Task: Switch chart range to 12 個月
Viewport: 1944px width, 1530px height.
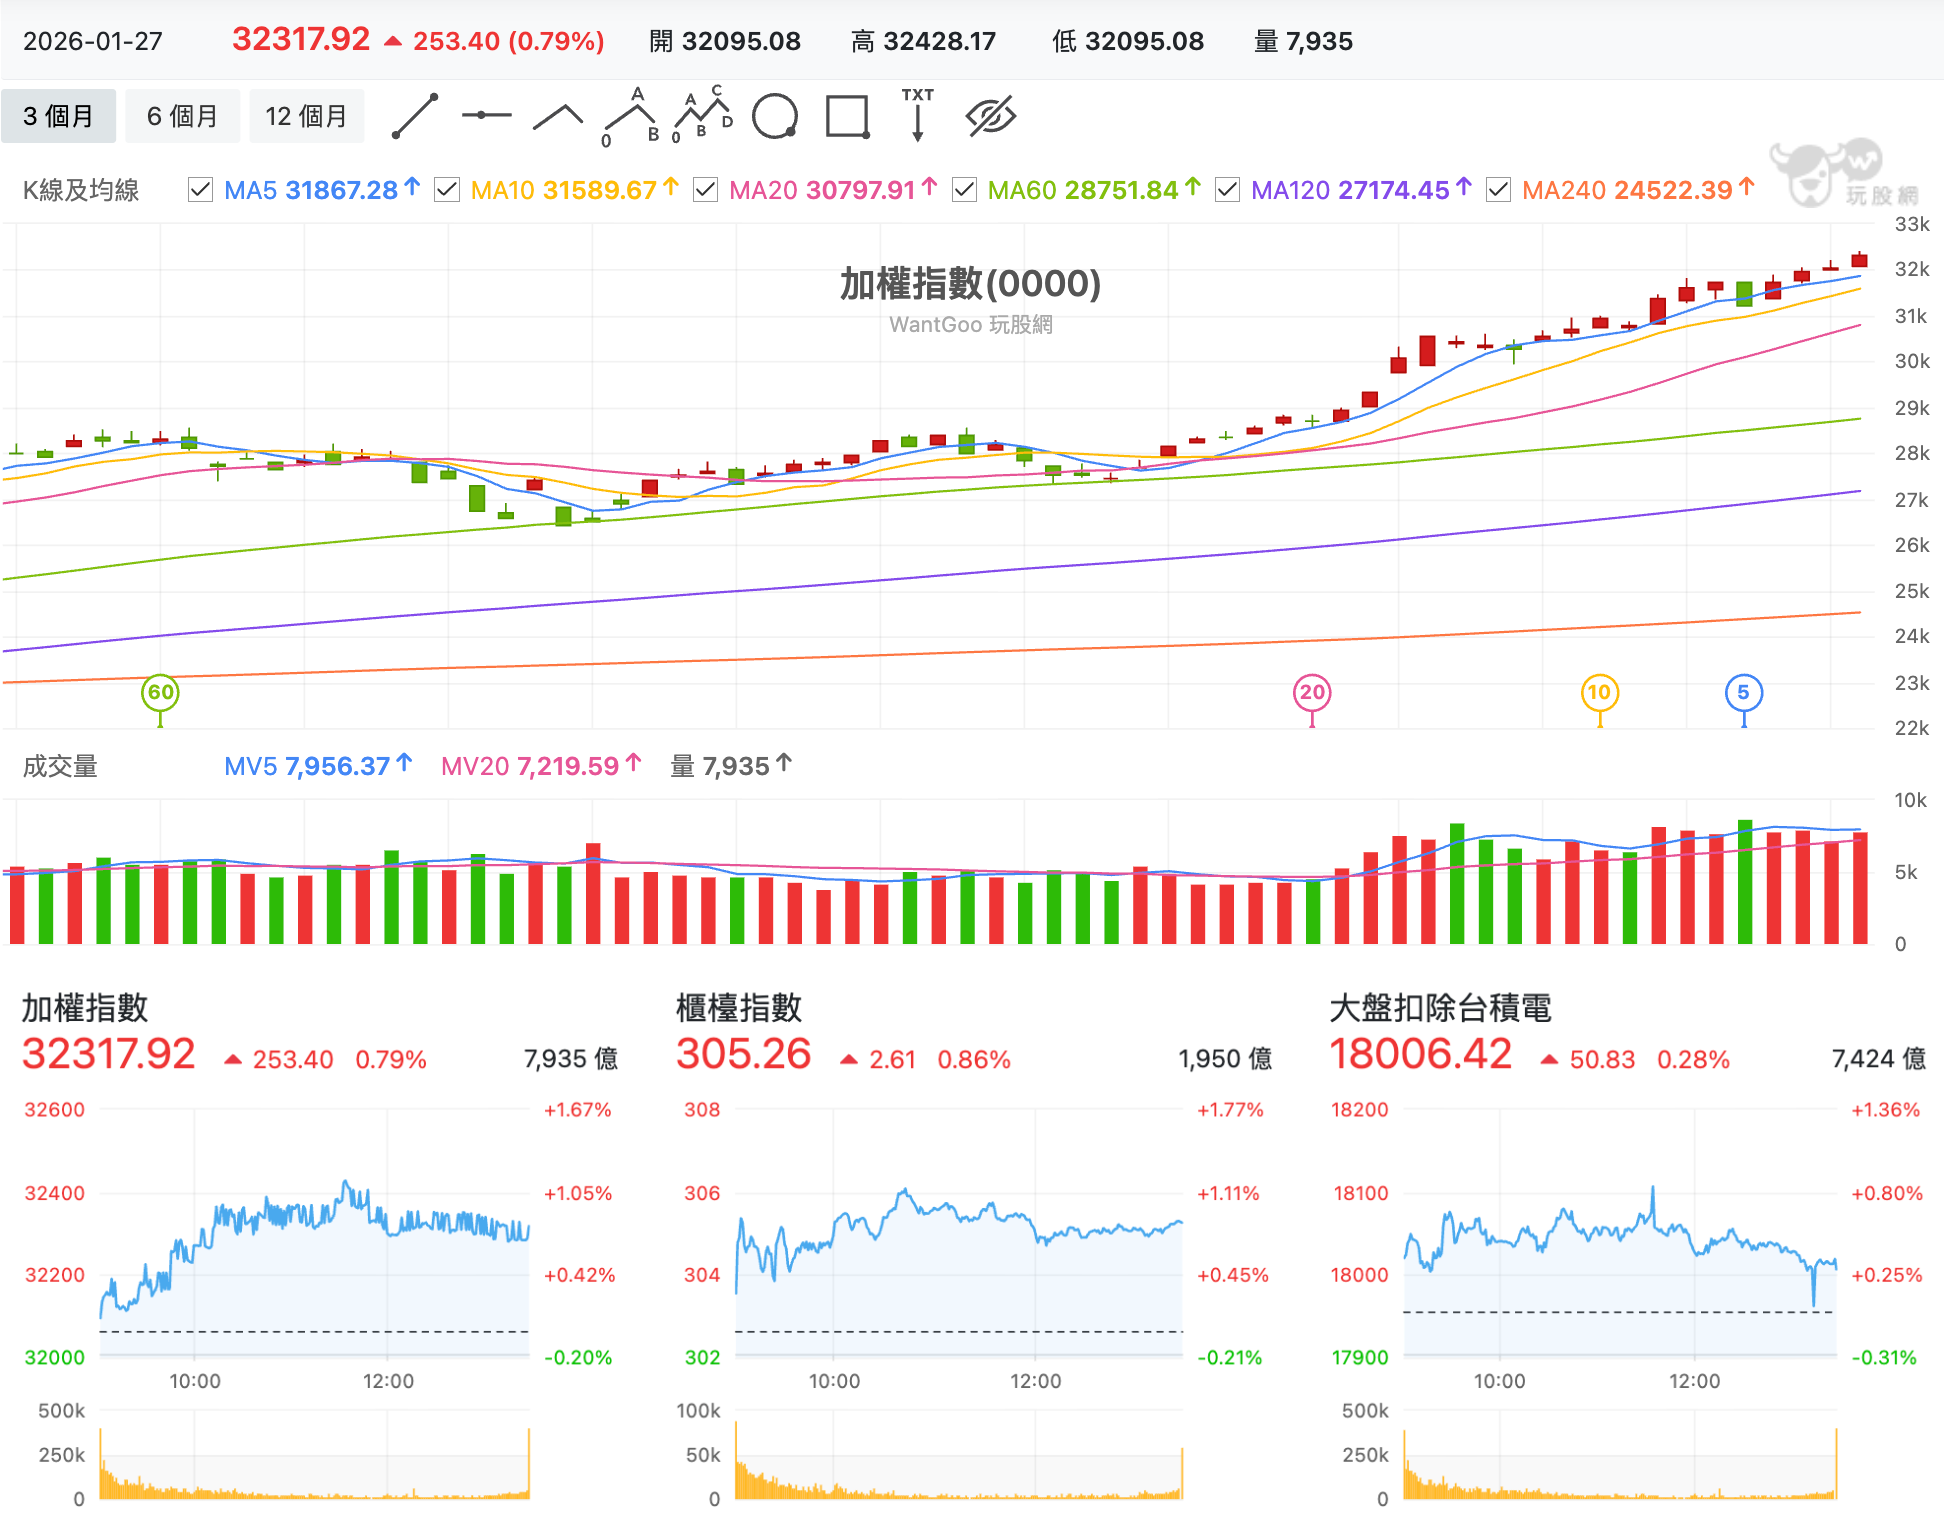Action: 306,116
